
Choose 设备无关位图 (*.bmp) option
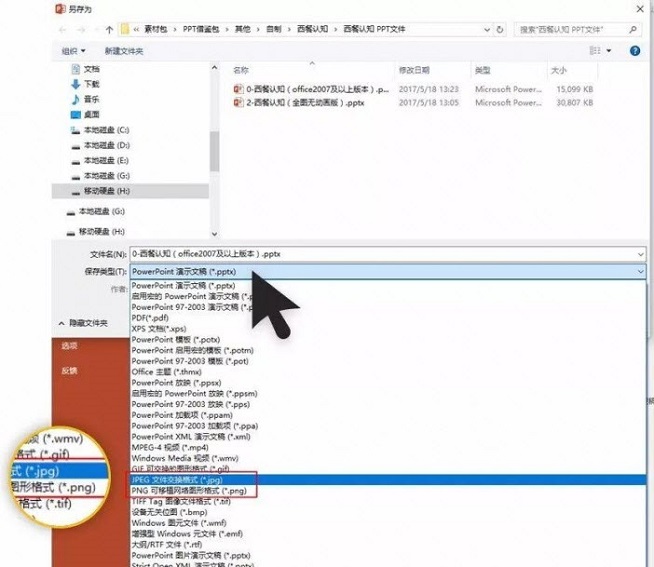[x=169, y=512]
